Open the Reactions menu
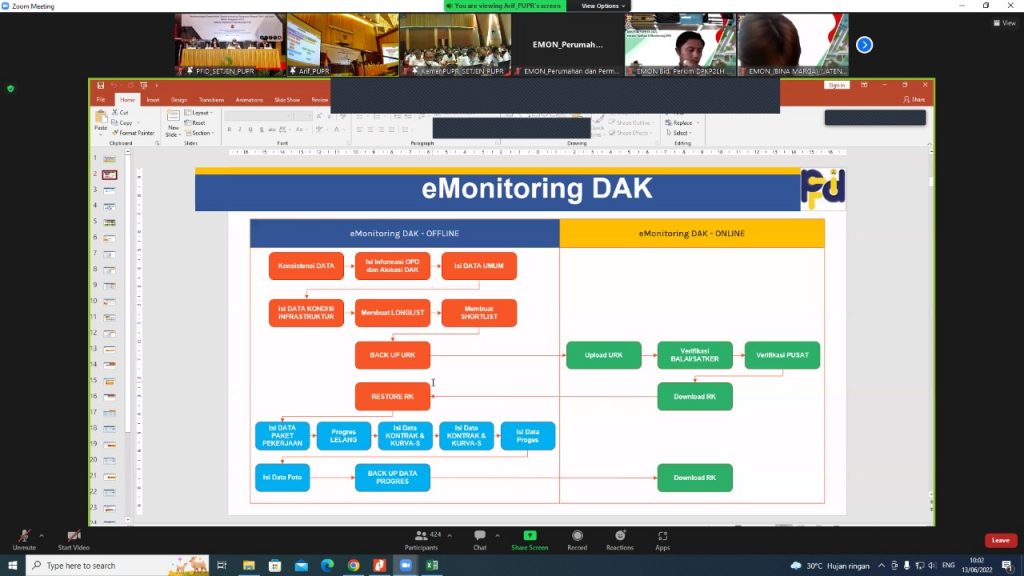 619,537
